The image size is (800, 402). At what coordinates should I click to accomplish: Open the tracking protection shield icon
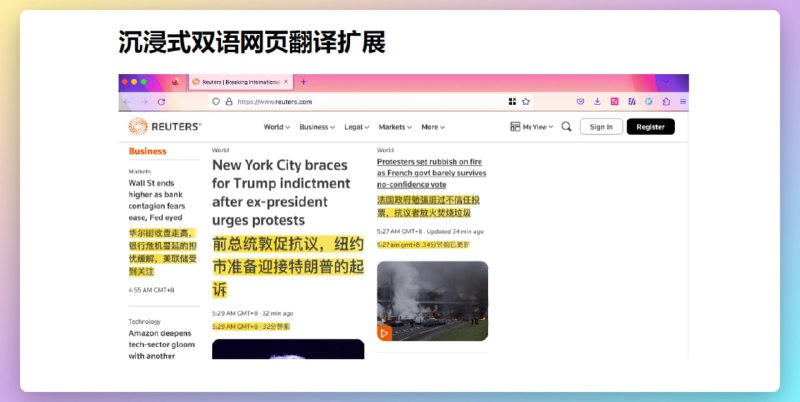pyautogui.click(x=216, y=102)
